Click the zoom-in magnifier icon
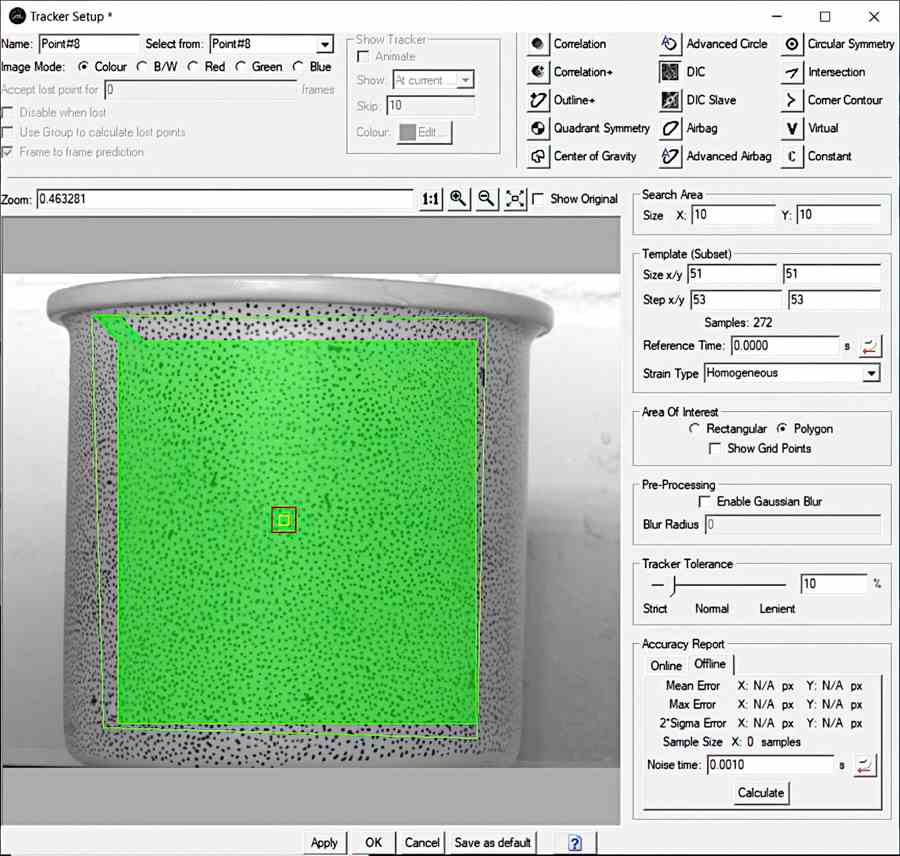This screenshot has width=900, height=856. point(458,199)
